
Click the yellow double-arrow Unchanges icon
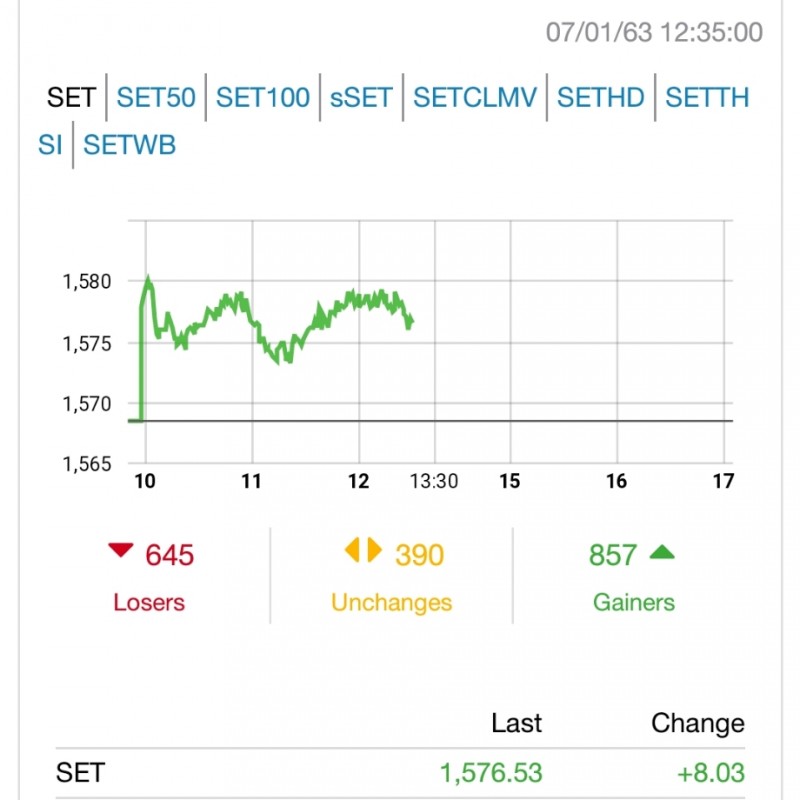(x=363, y=550)
